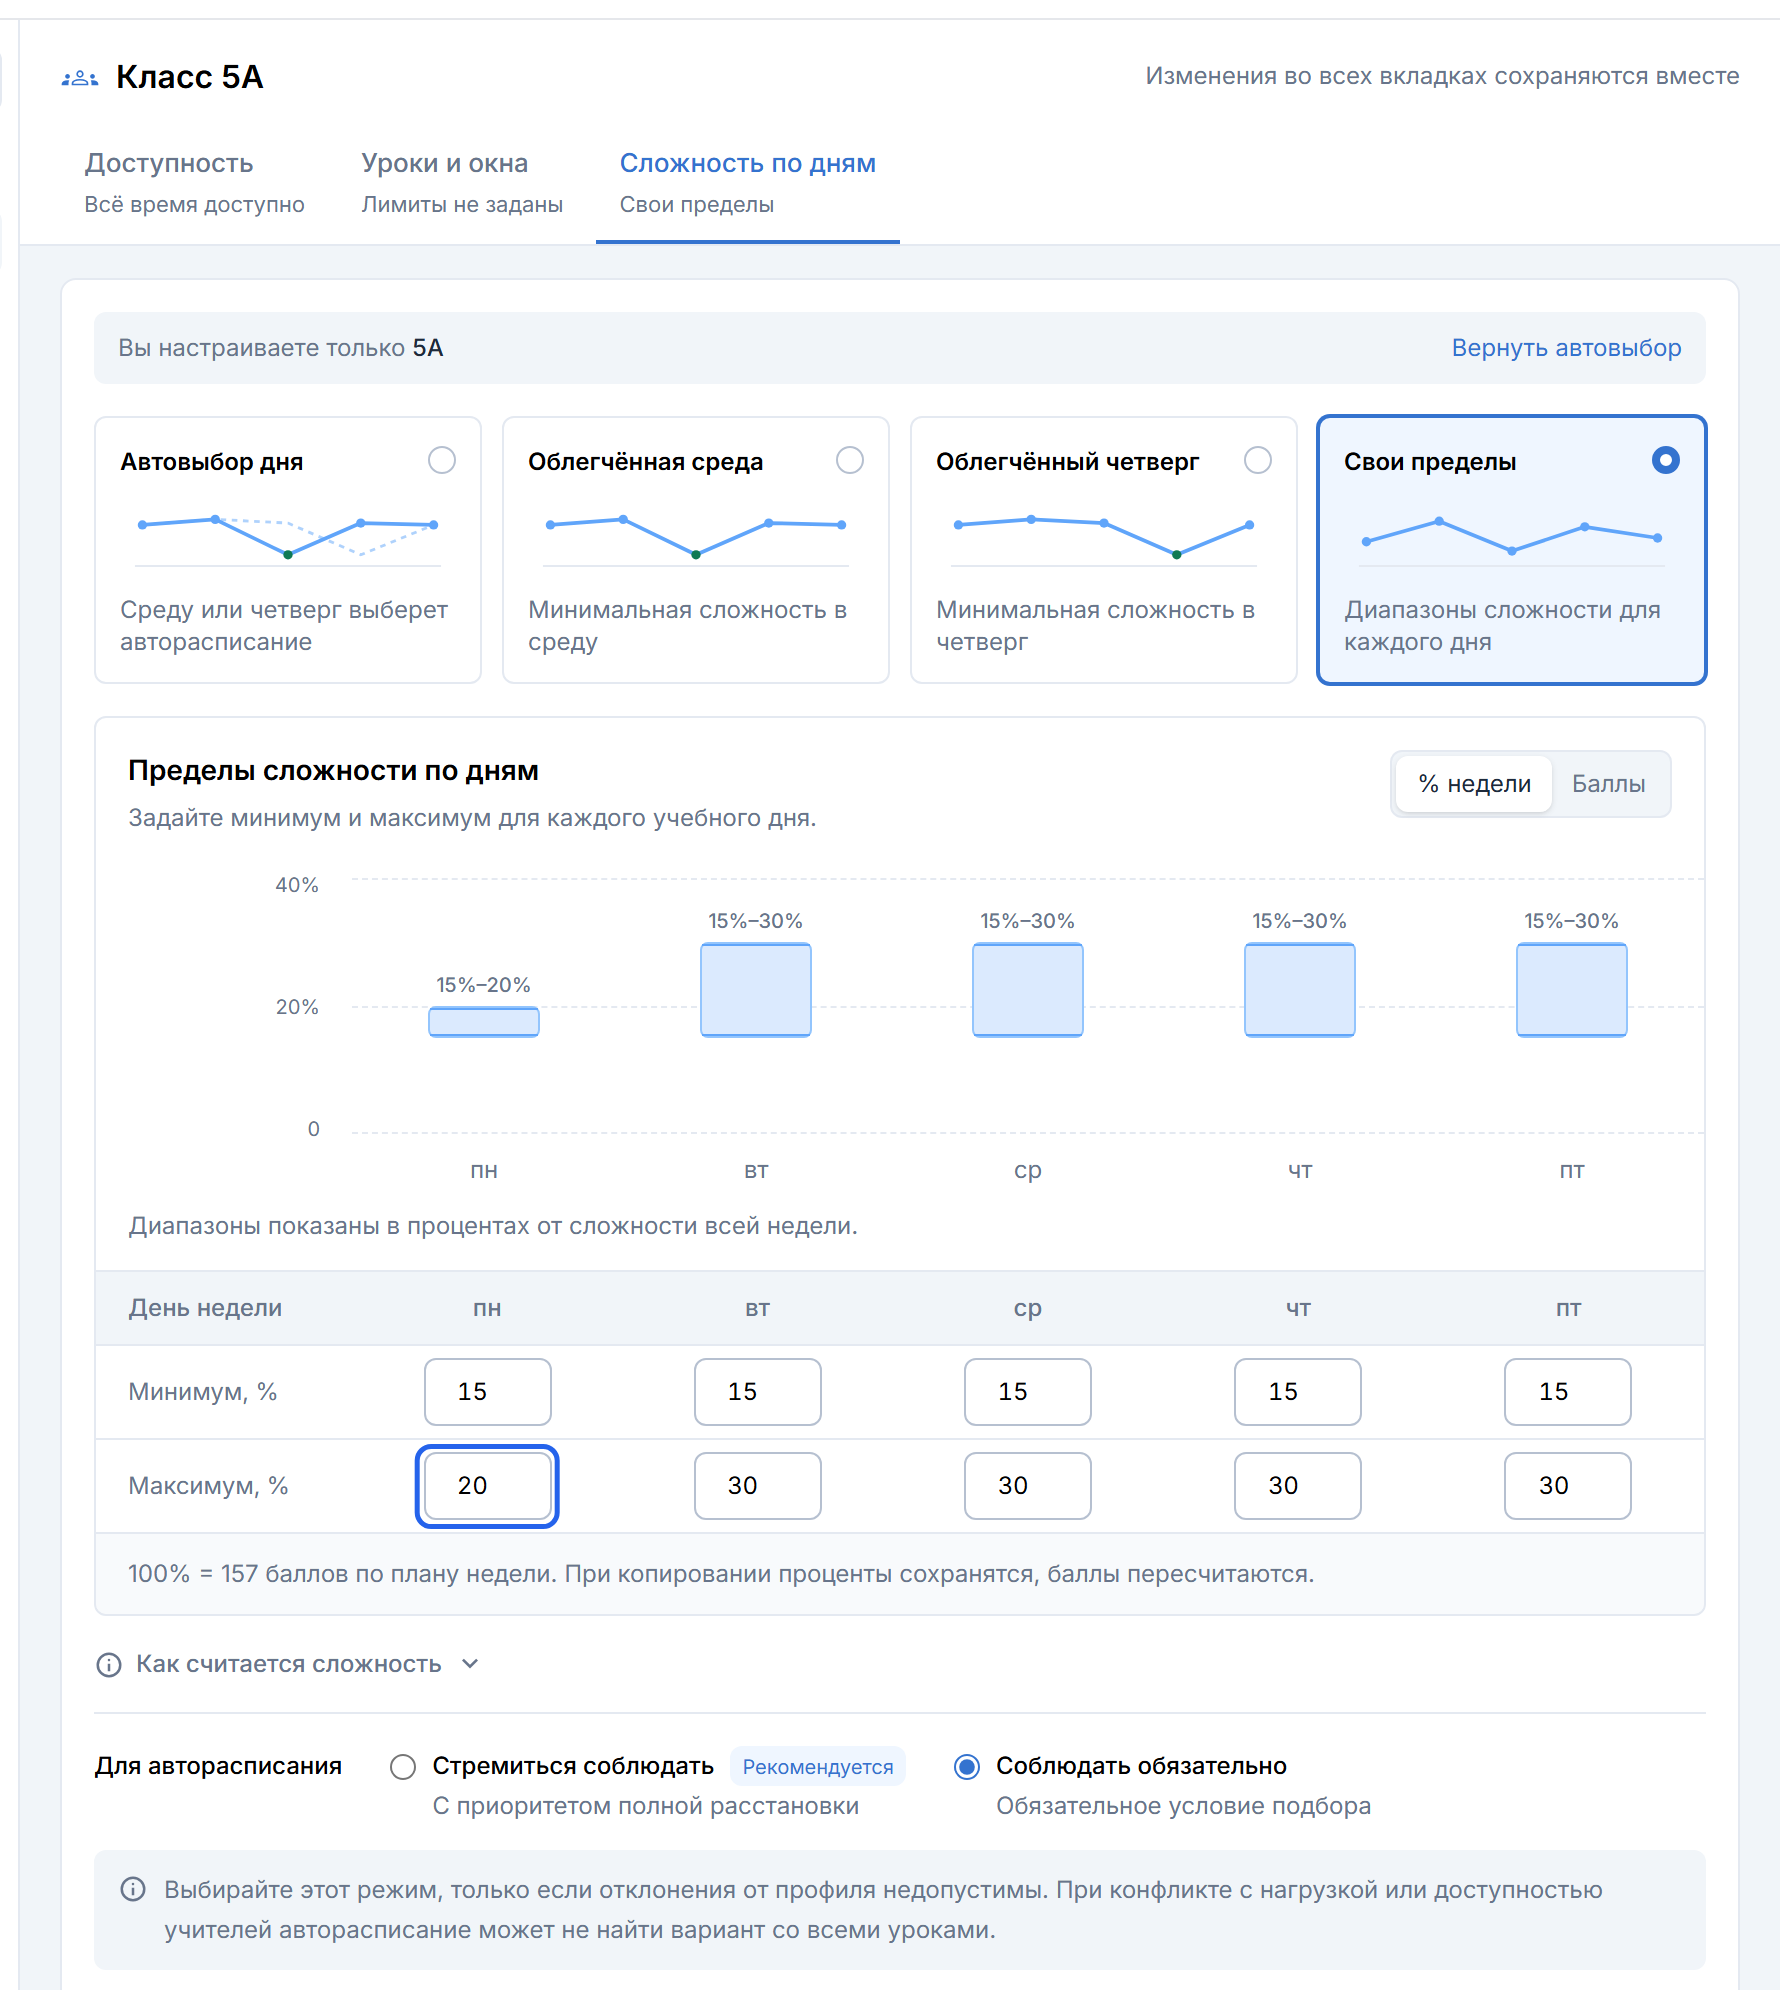This screenshot has height=1990, width=1780.
Task: Choose Стремиться соблюдать radio button
Action: click(x=403, y=1767)
